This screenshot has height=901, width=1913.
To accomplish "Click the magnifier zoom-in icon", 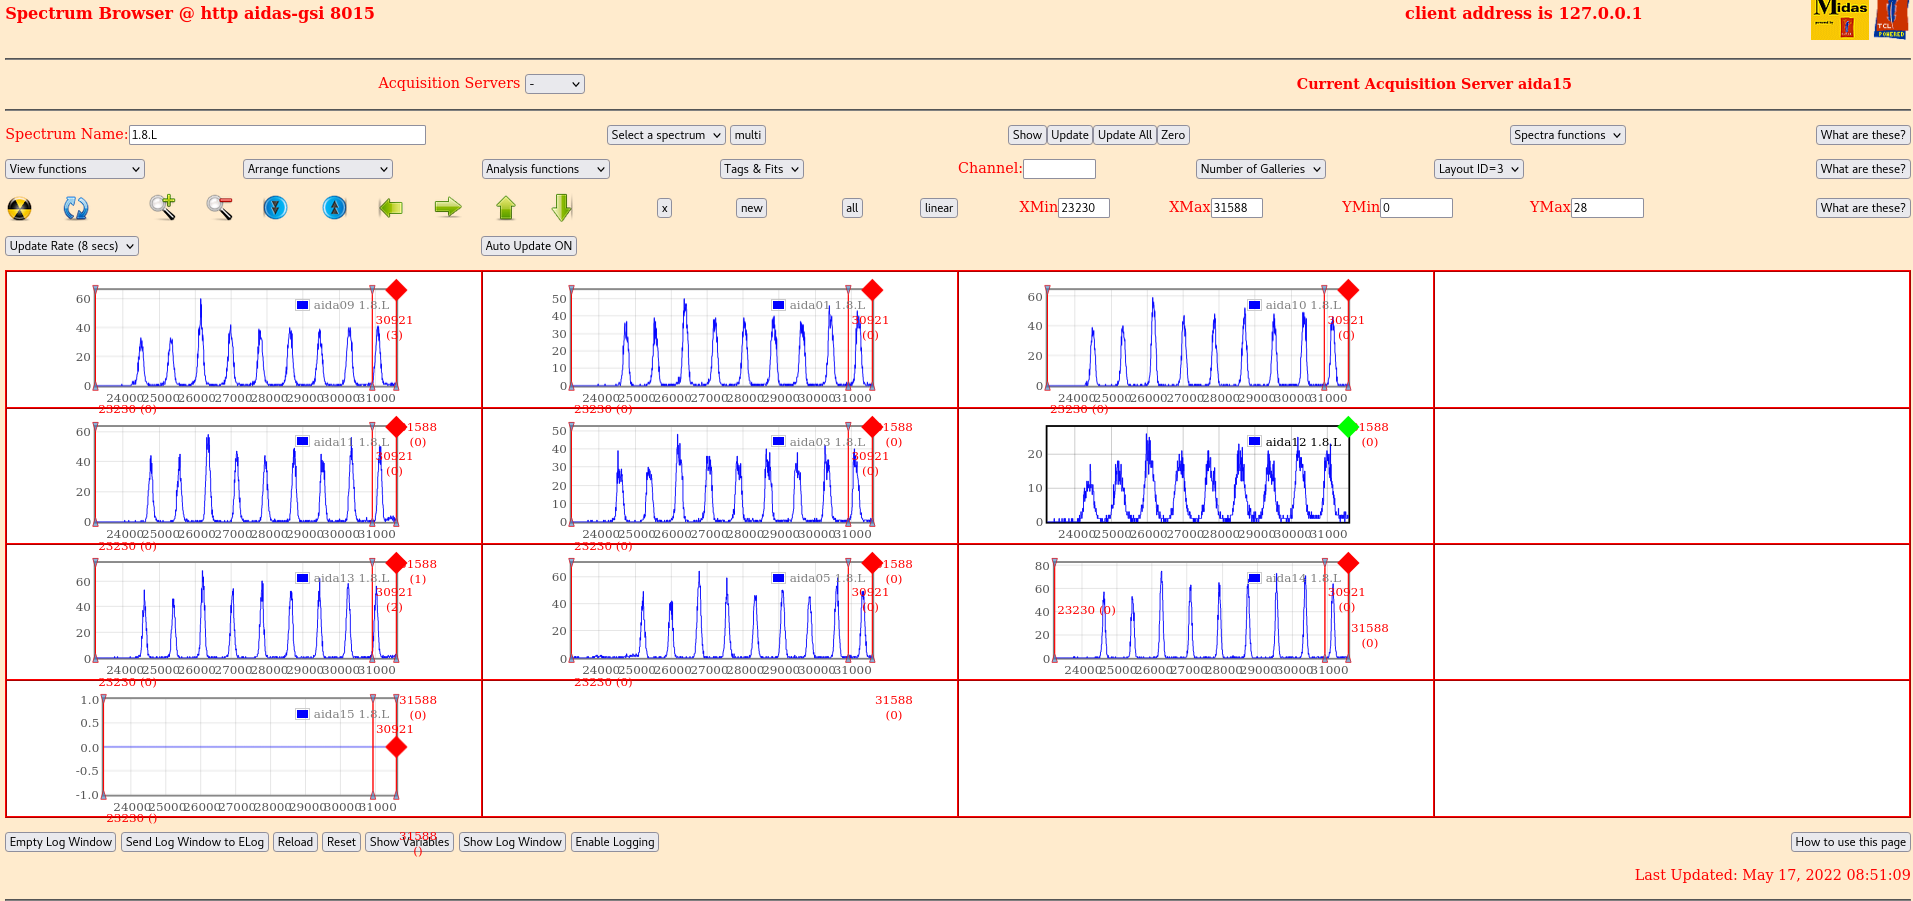I will coord(162,207).
